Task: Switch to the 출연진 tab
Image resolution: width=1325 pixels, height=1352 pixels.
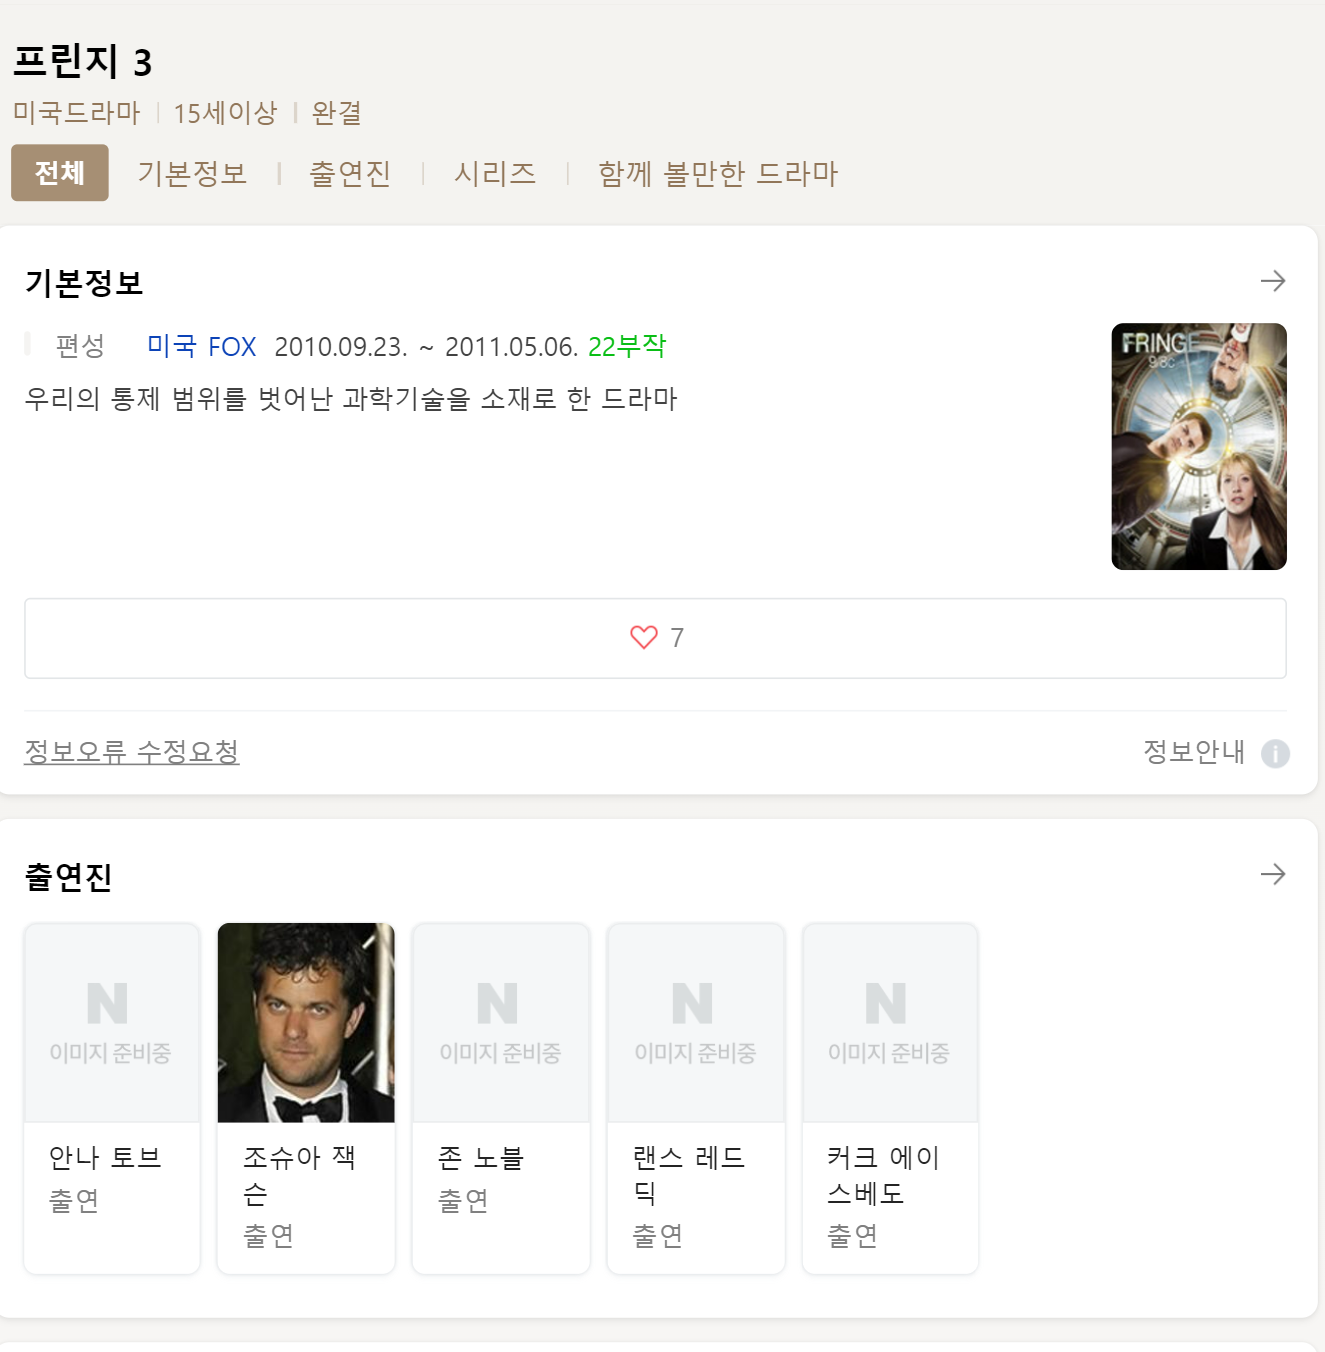Action: (350, 173)
